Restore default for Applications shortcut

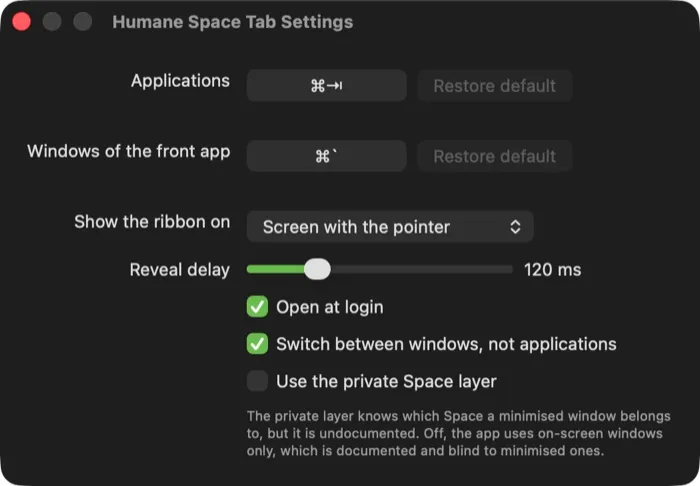(495, 85)
